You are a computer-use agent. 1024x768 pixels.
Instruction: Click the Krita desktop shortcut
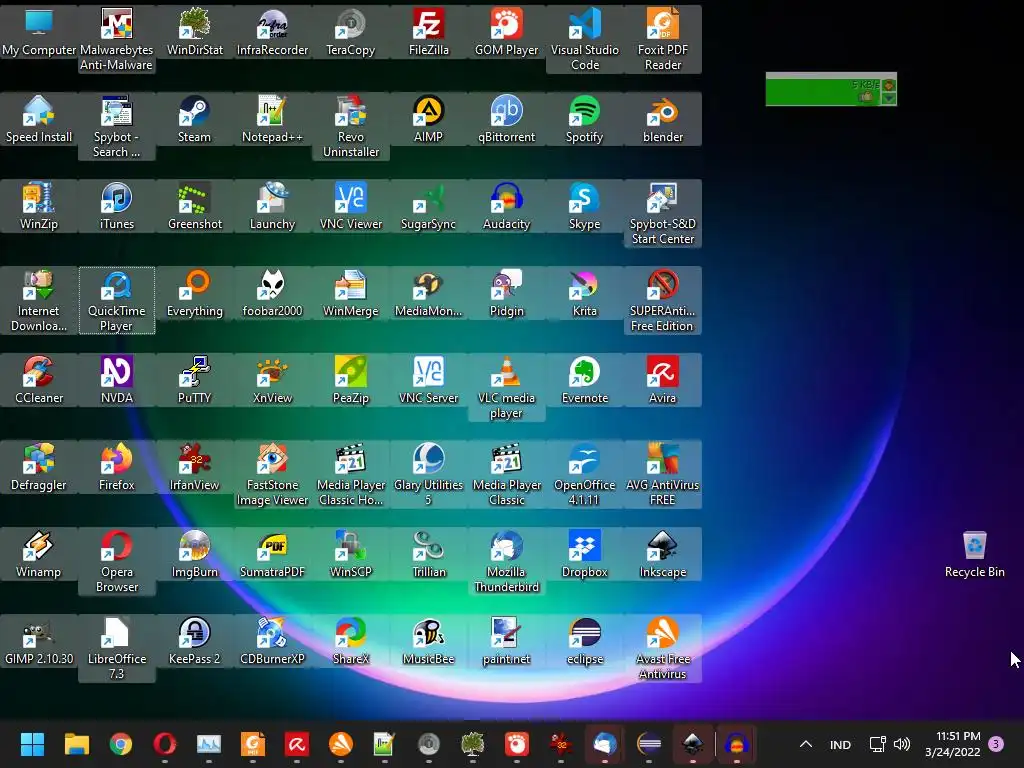(584, 293)
